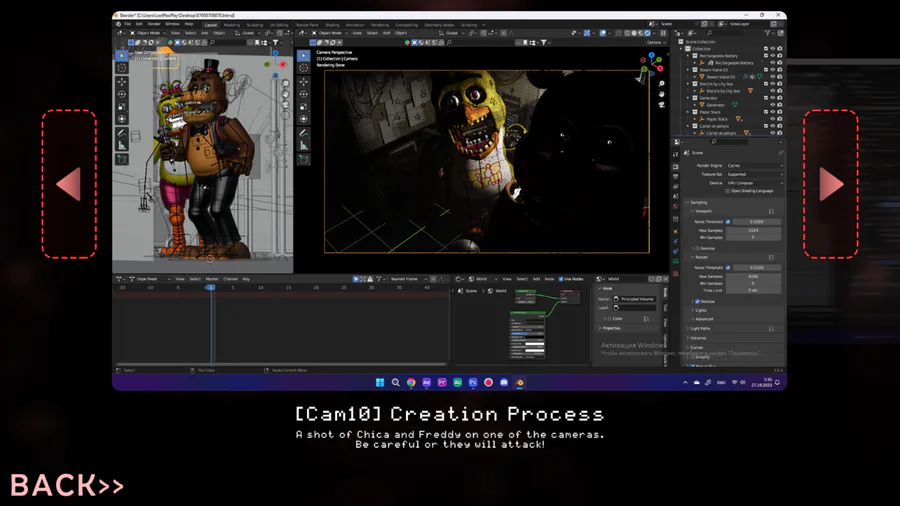Select the Measure tool in left viewport
This screenshot has height=506, width=900.
point(122,146)
